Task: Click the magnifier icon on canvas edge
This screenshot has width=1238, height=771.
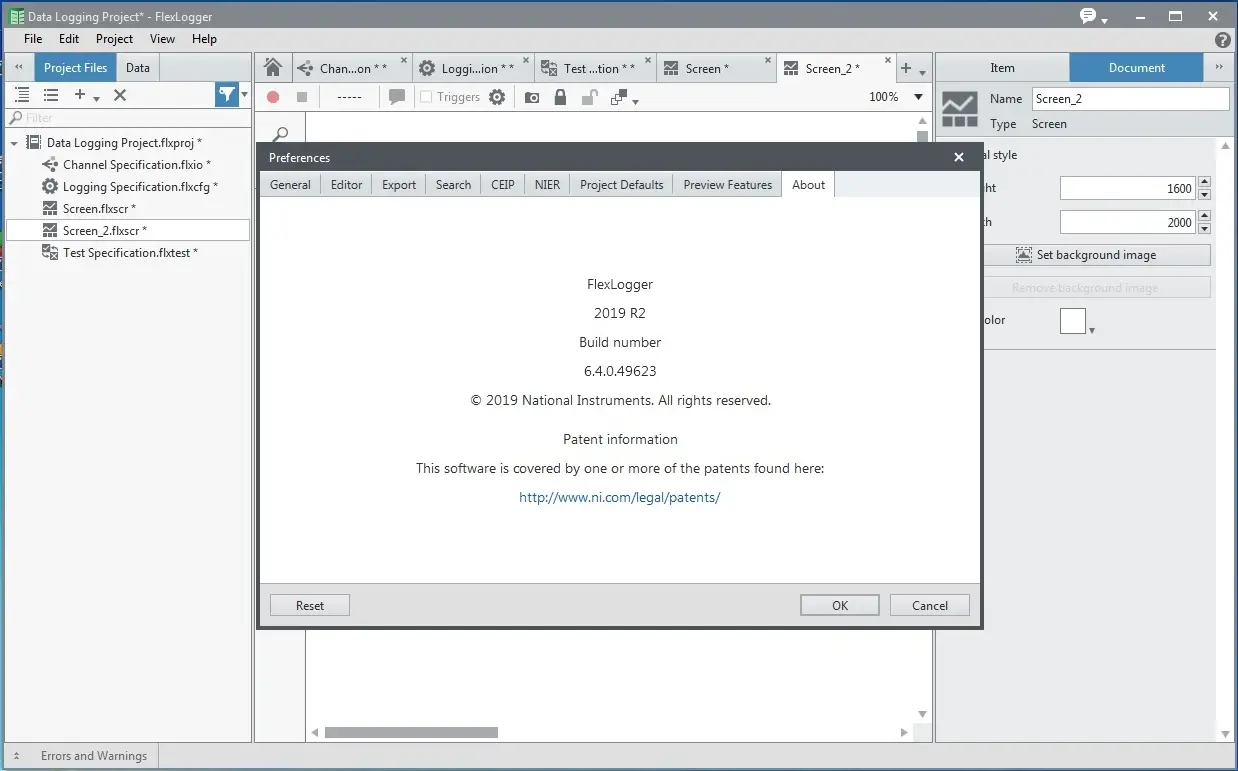Action: (281, 135)
